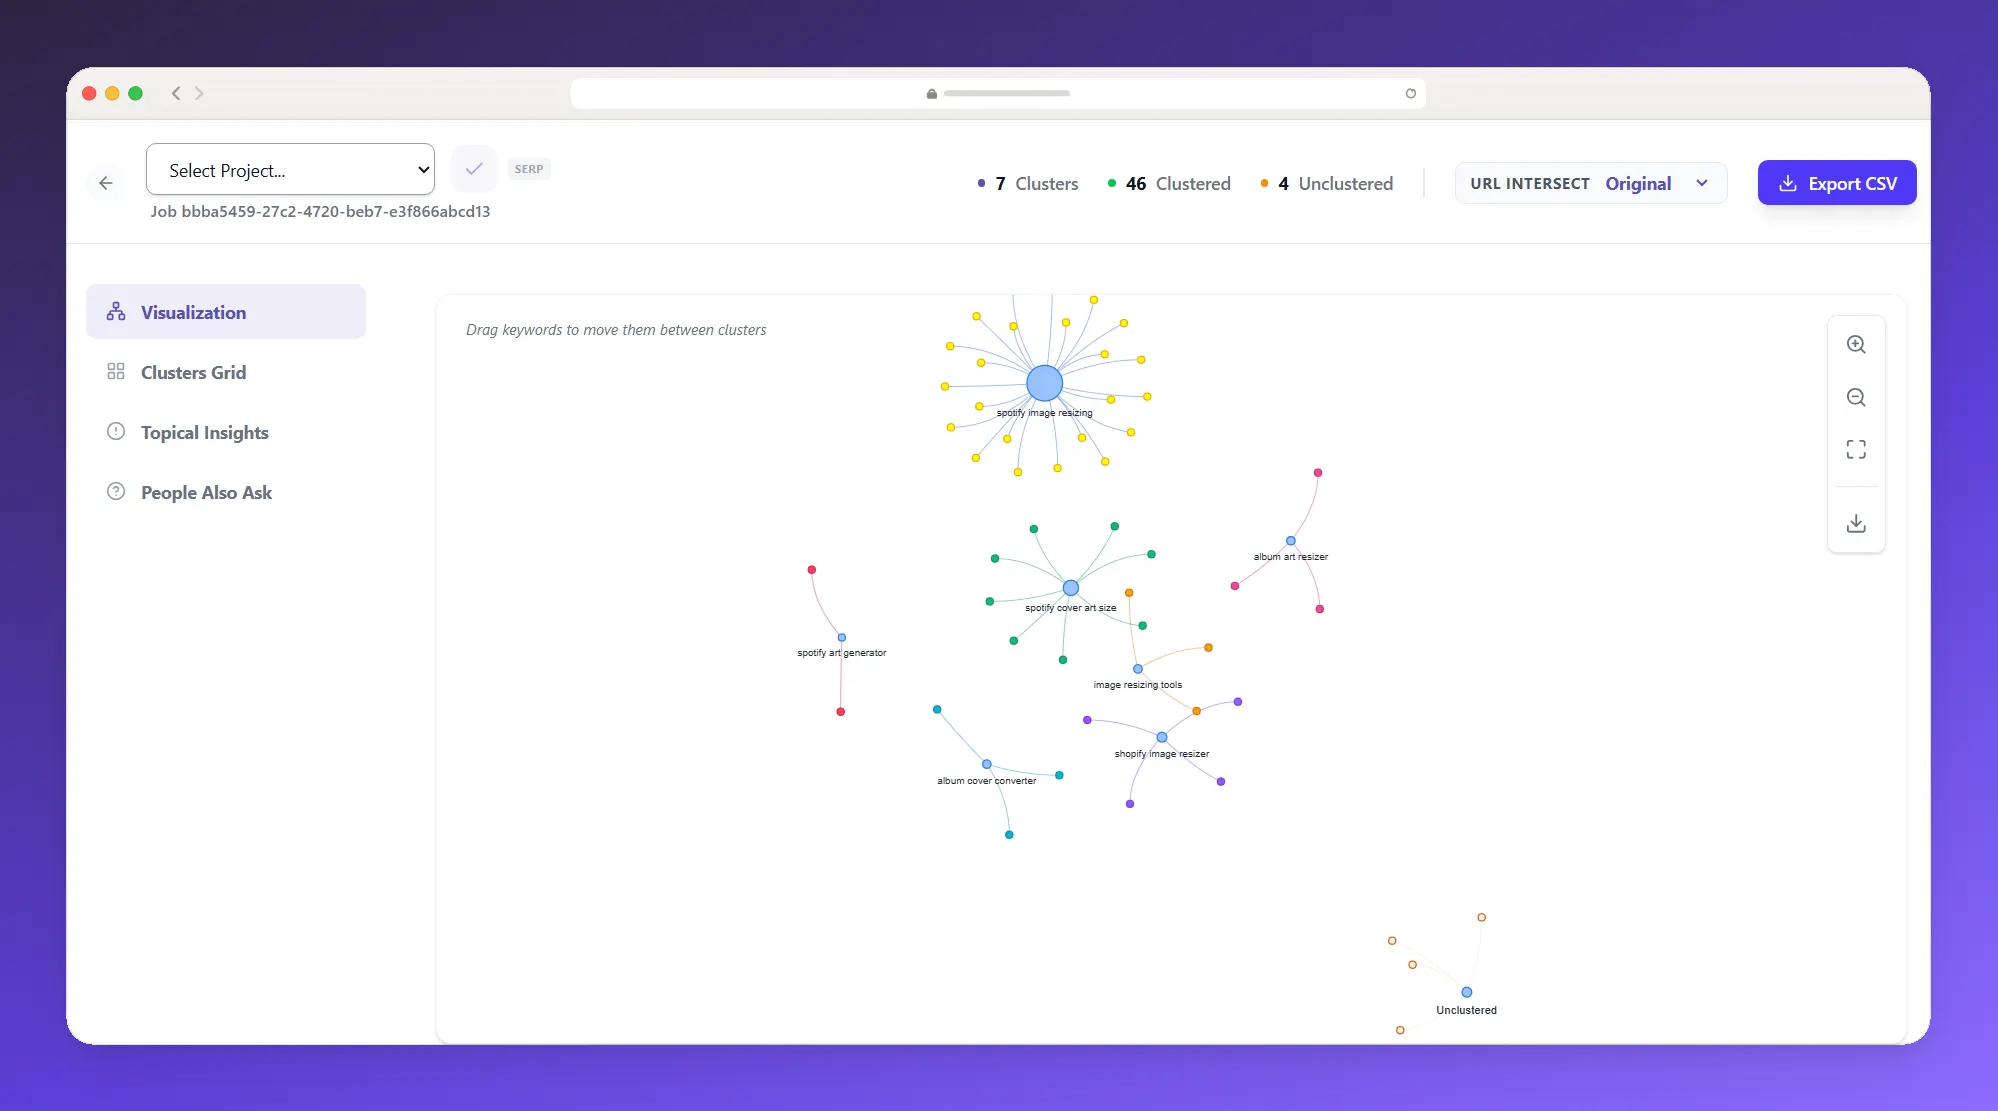Screen dimensions: 1998x1111
Task: Click the Job ID text
Action: [x=320, y=211]
